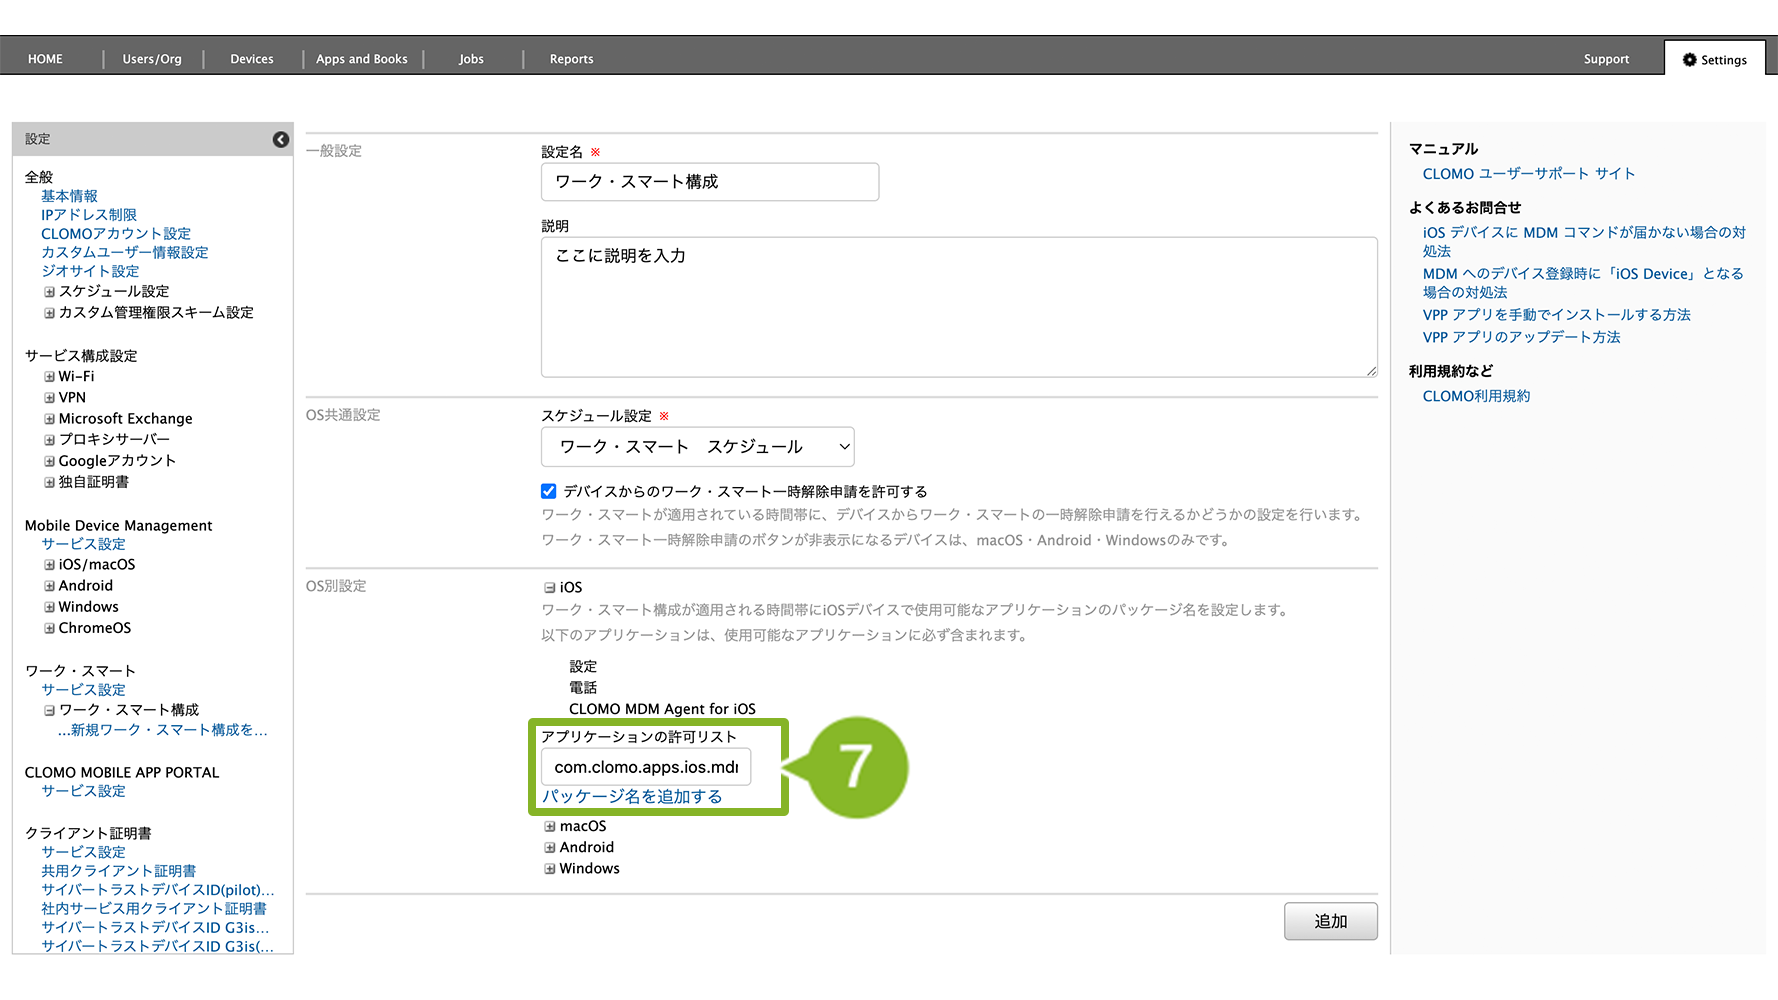
Task: Collapse the 設定 sidebar panel arrow
Action: (x=281, y=140)
